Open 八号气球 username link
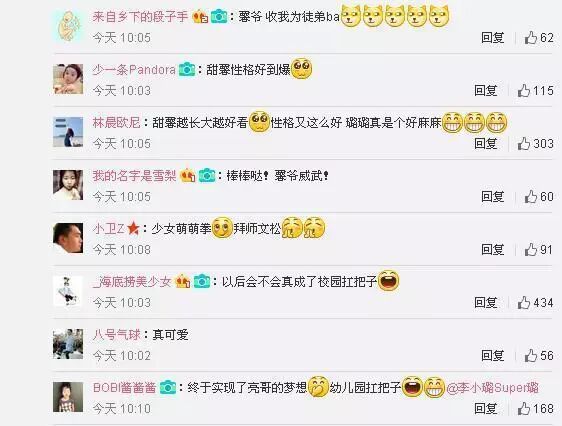 coord(116,335)
